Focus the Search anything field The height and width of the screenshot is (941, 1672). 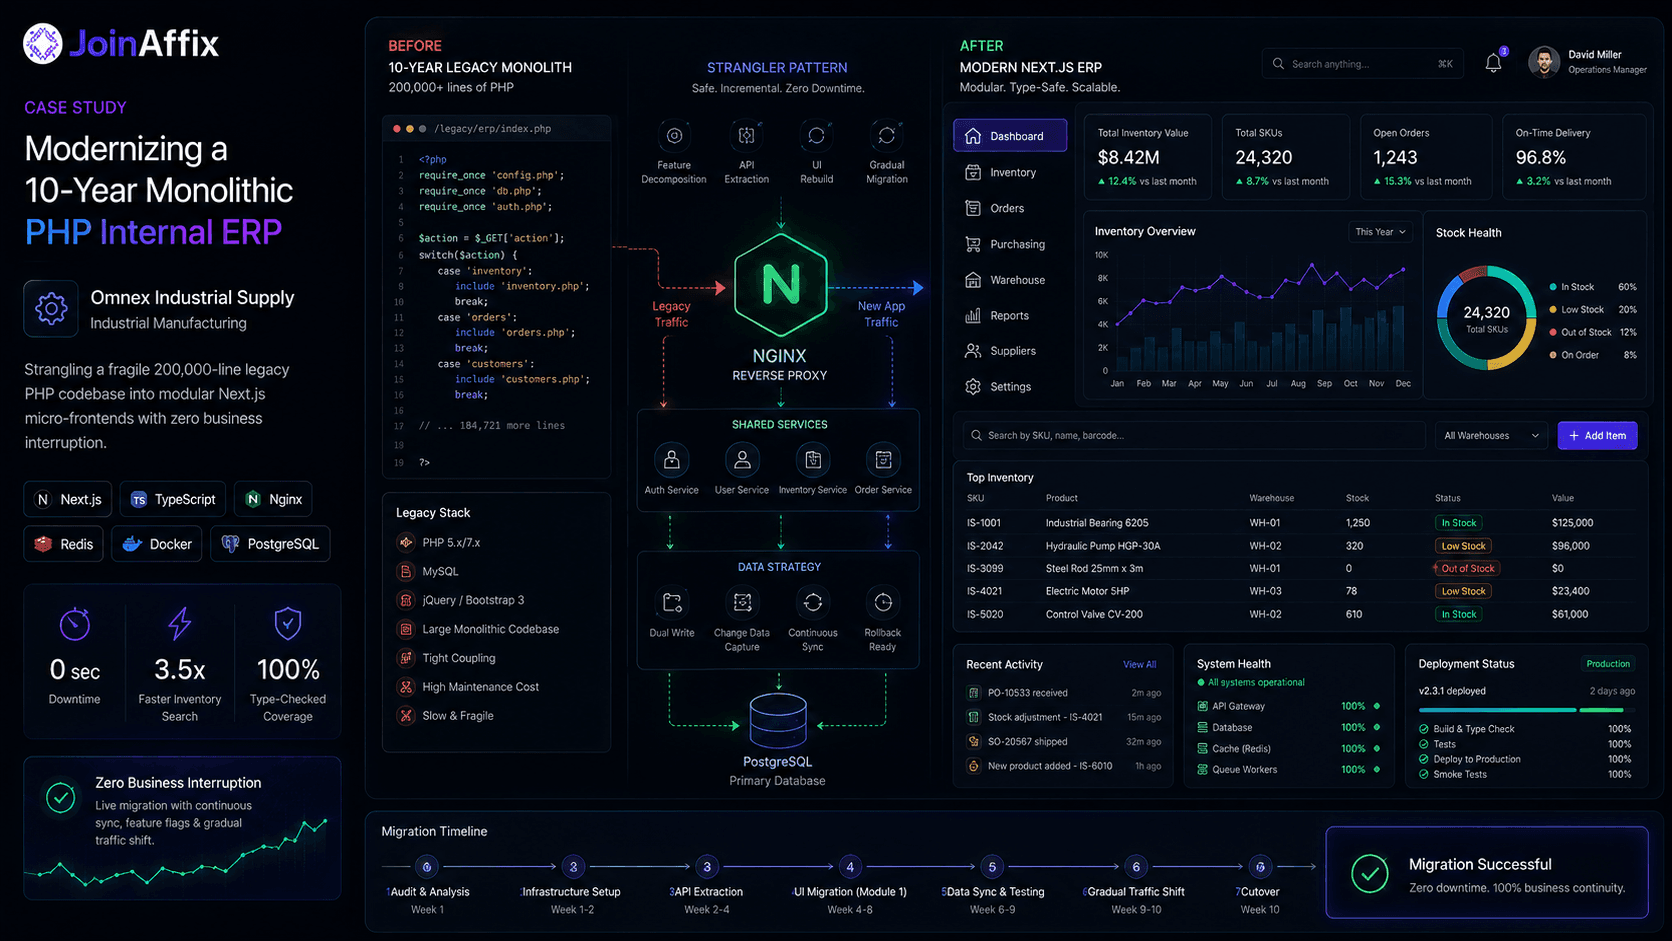click(1362, 64)
